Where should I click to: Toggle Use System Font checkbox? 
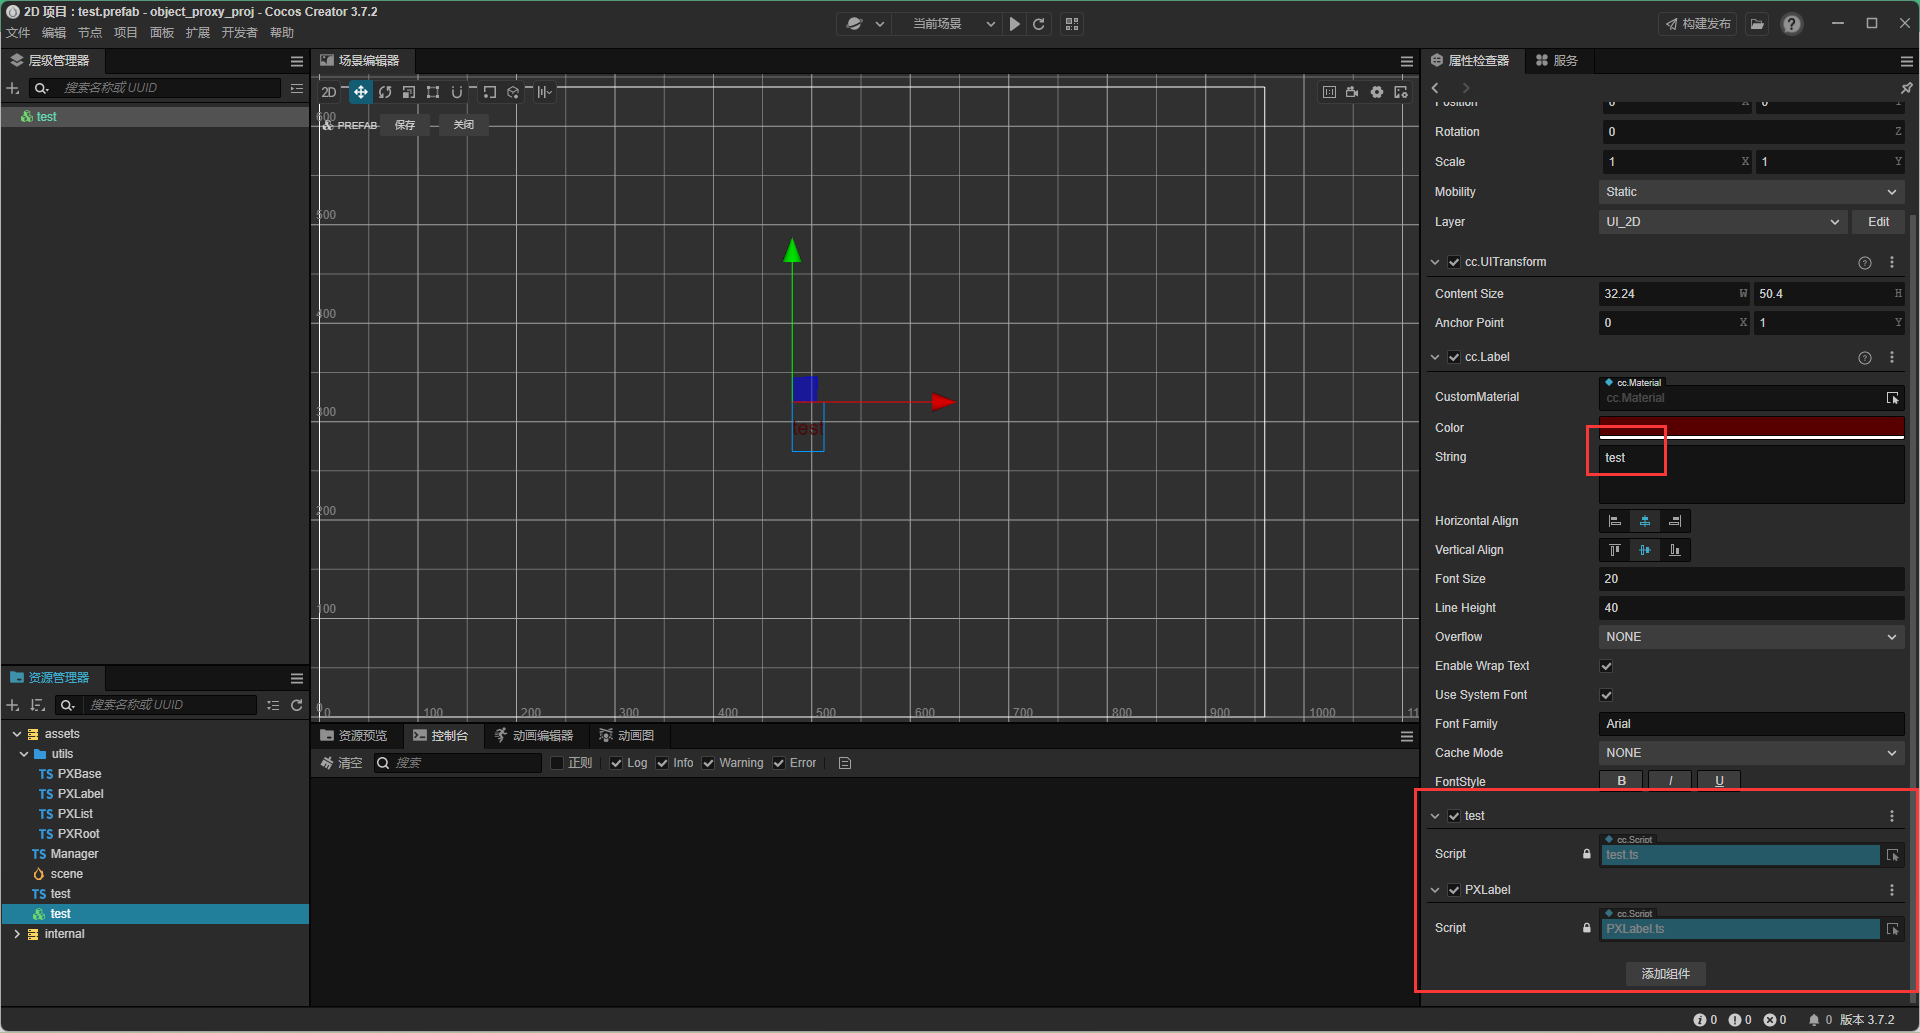pos(1606,695)
